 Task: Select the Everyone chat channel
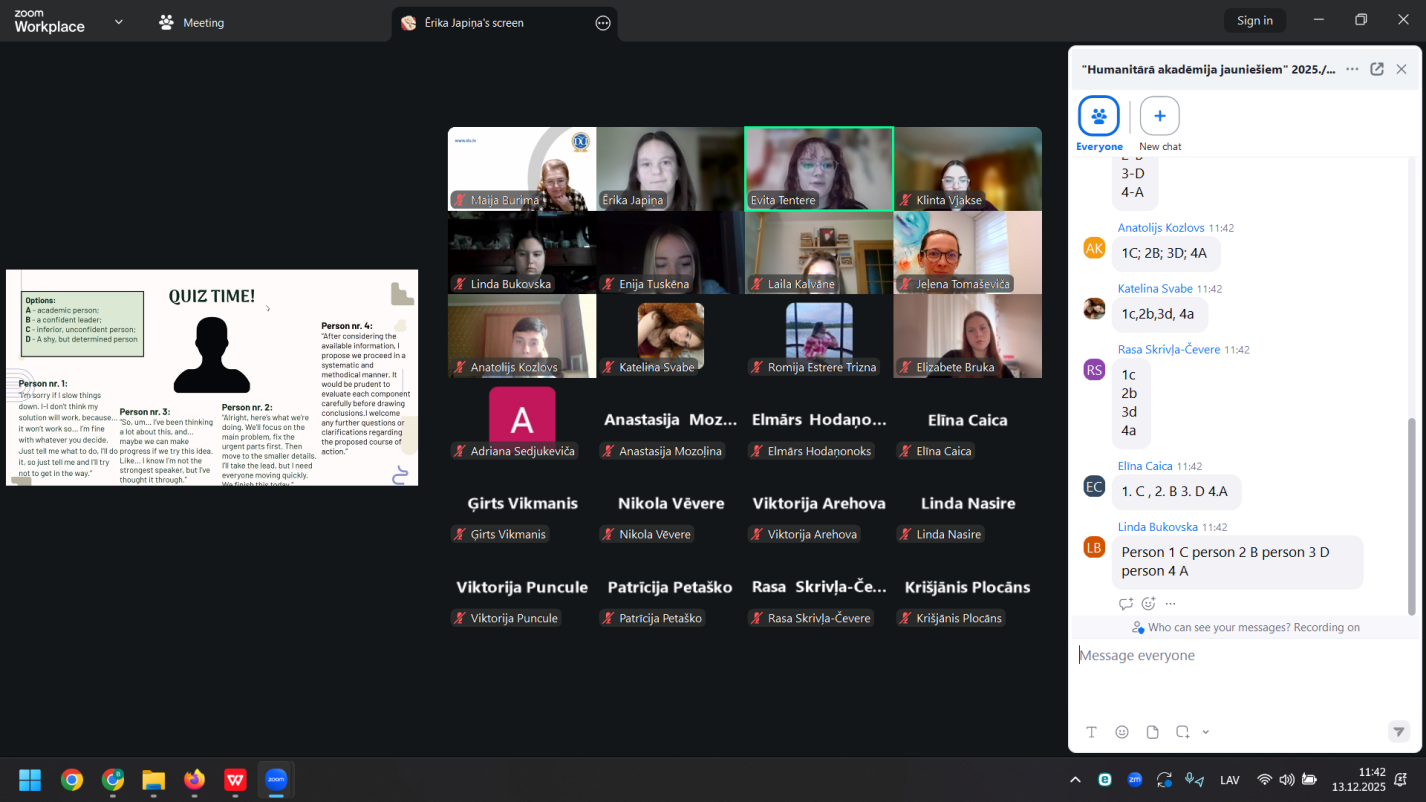coord(1099,117)
